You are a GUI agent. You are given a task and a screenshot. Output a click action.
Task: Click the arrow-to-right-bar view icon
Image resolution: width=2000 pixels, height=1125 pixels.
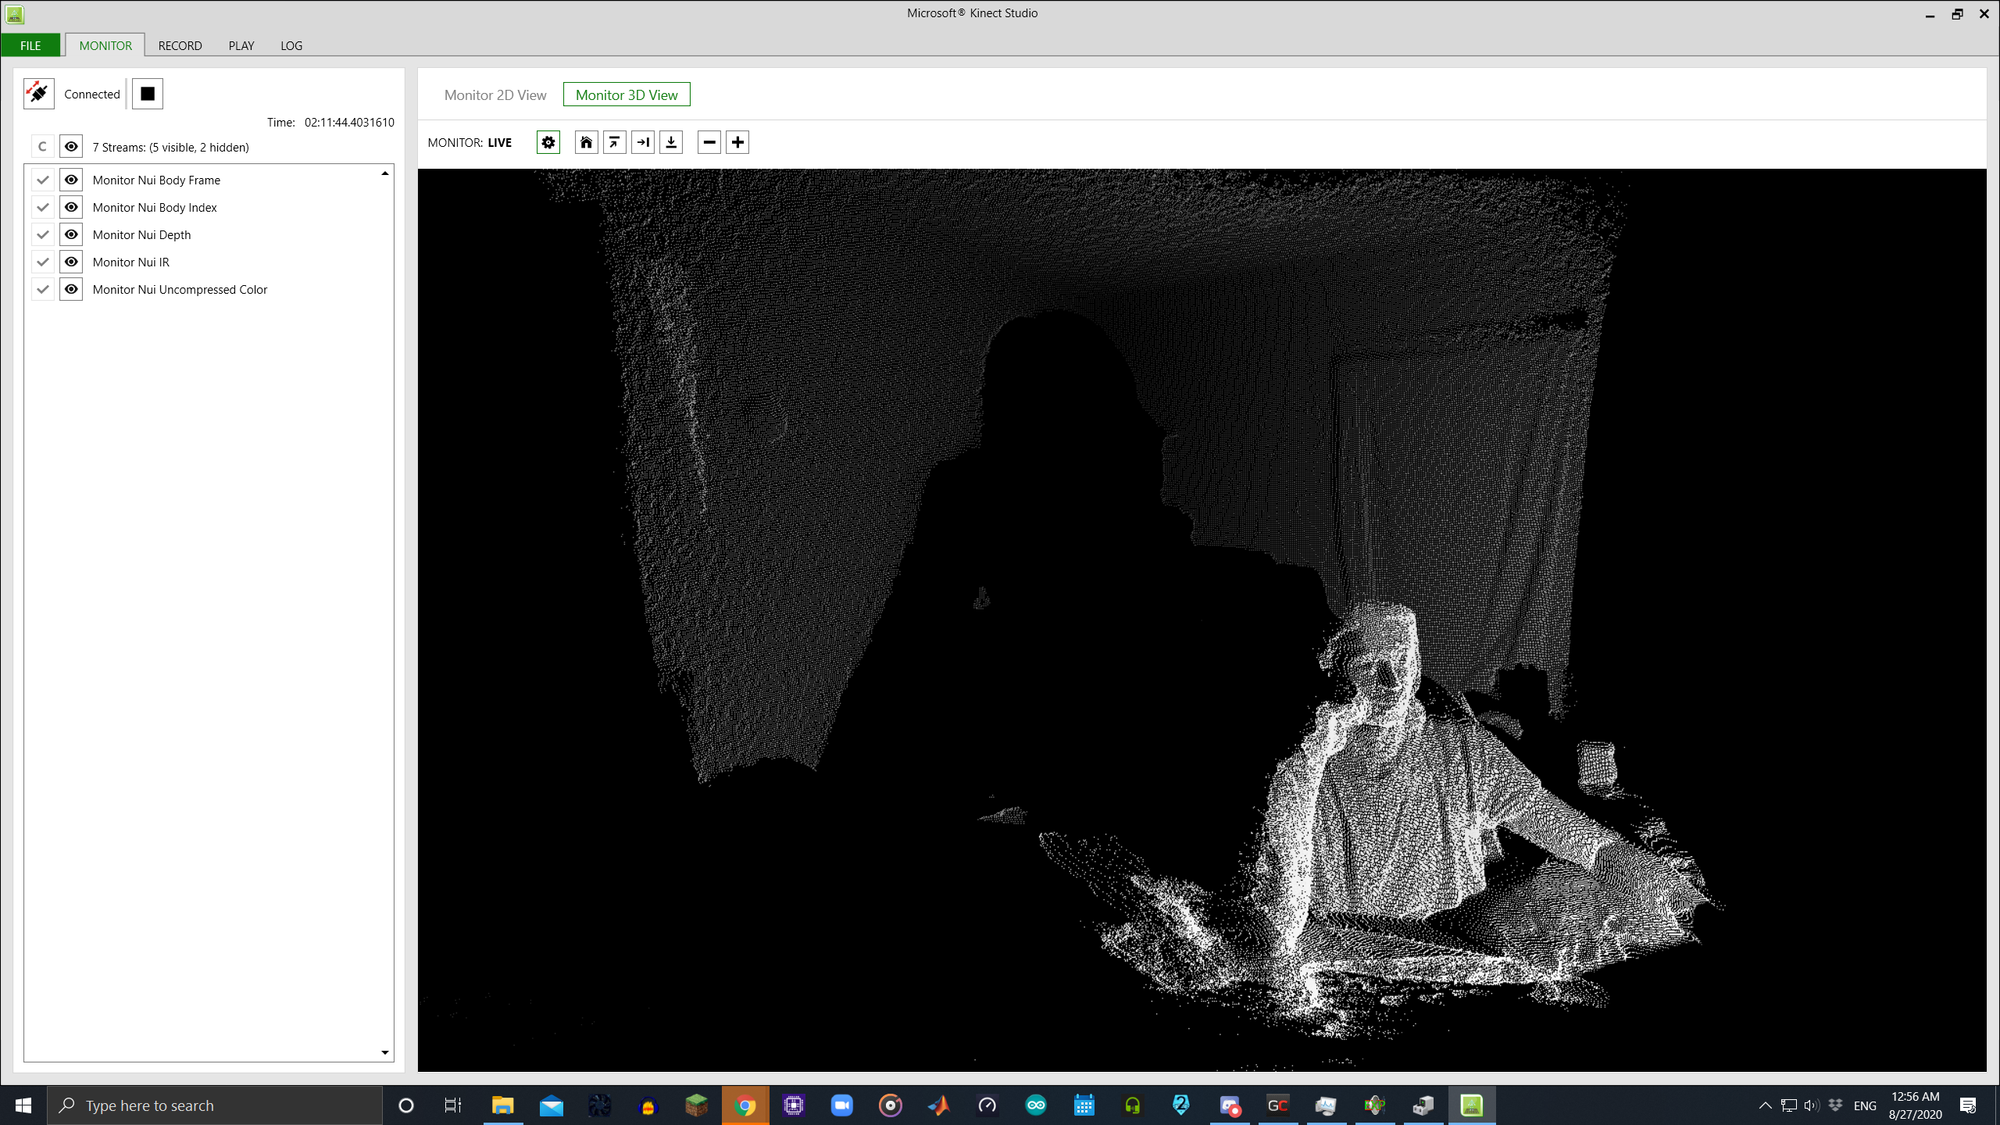[x=643, y=142]
